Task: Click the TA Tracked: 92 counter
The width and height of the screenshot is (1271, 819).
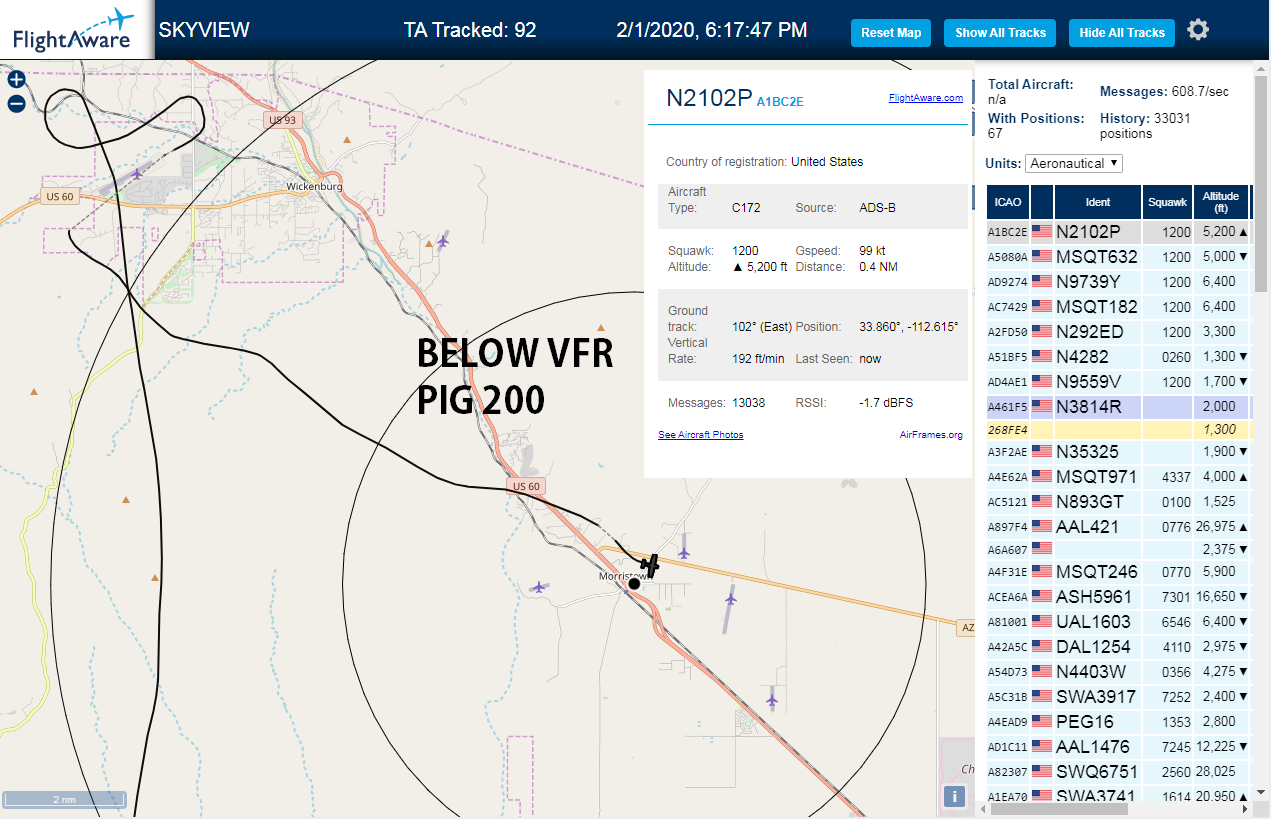Action: tap(470, 30)
